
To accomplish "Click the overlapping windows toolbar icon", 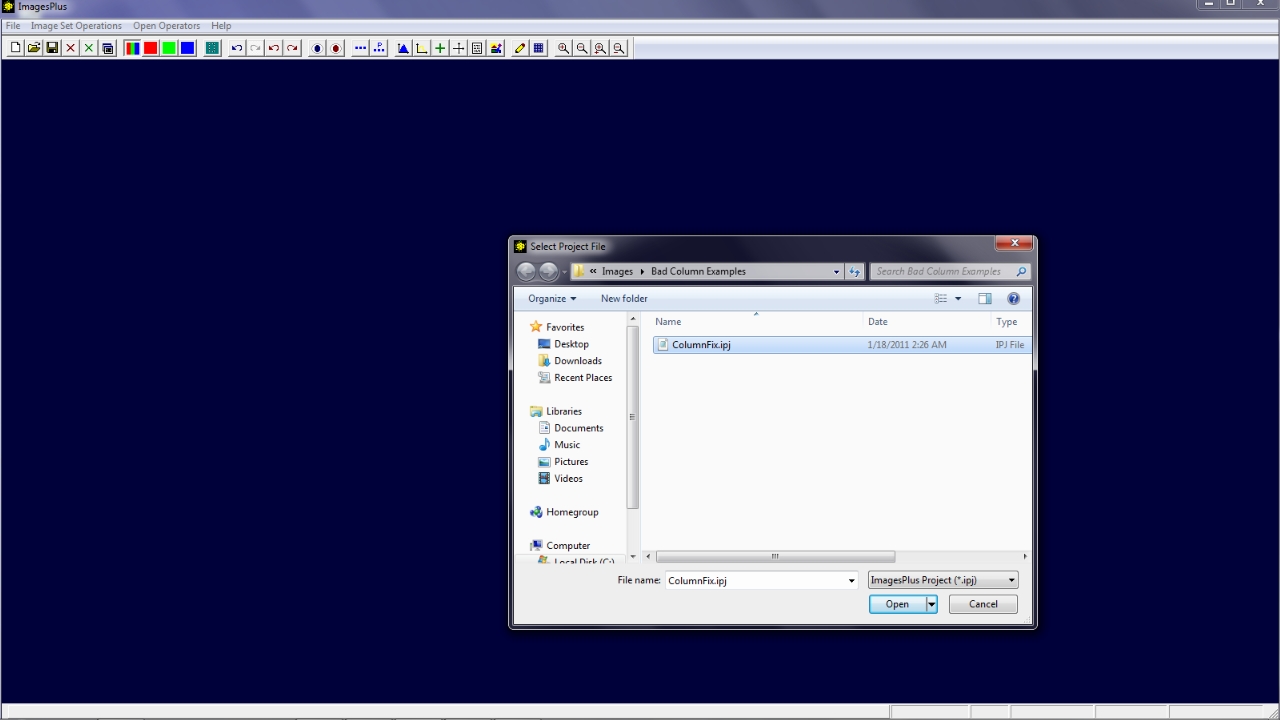I will click(x=108, y=48).
